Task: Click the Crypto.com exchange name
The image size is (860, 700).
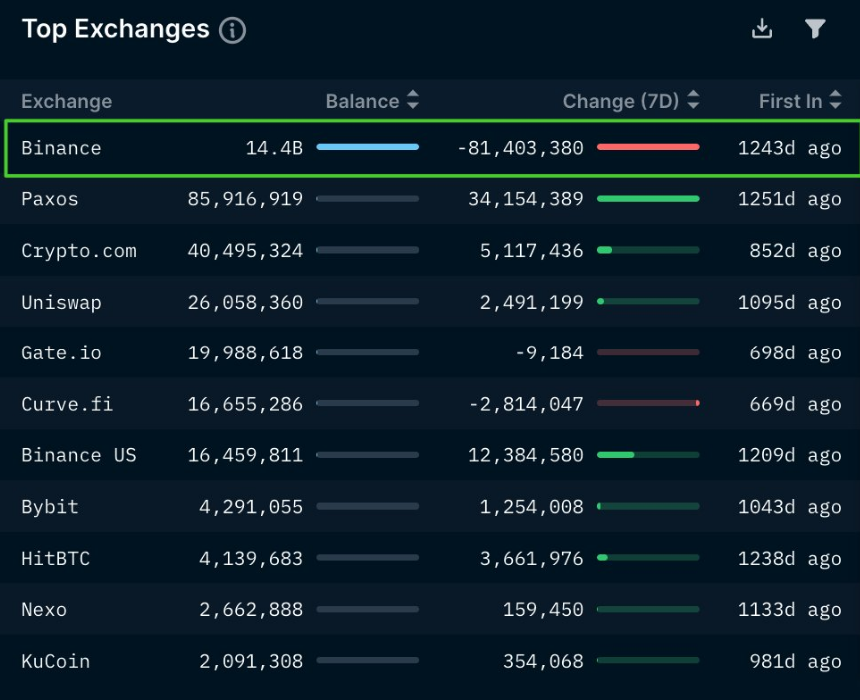Action: (x=78, y=251)
